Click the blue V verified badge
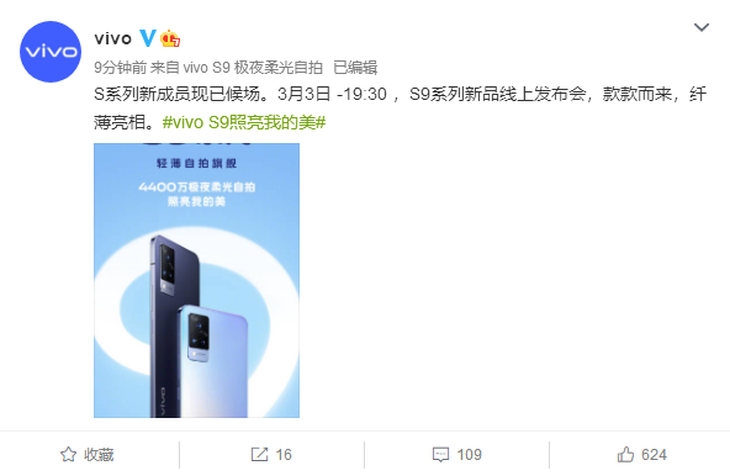Screen dimensions: 730x476 [x=148, y=38]
